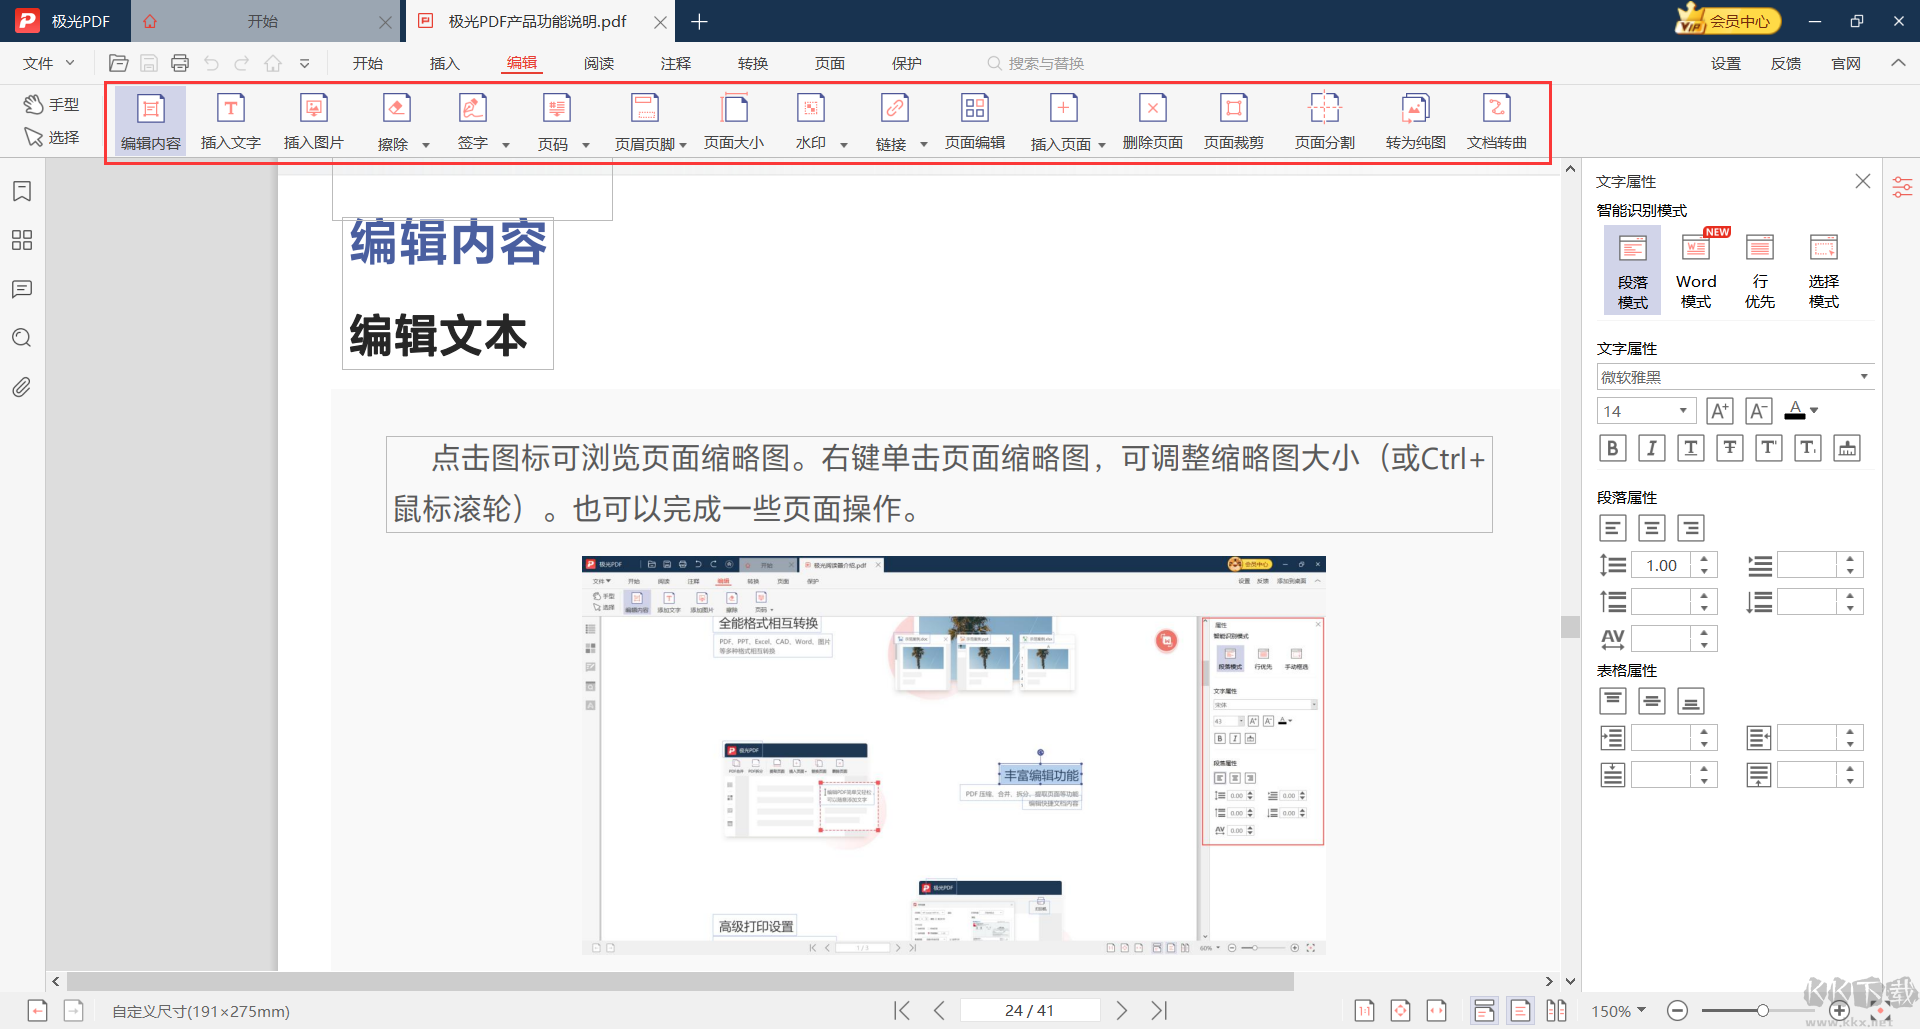Image resolution: width=1920 pixels, height=1029 pixels.
Task: Expand the 链接 dropdown arrow
Action: 924,145
